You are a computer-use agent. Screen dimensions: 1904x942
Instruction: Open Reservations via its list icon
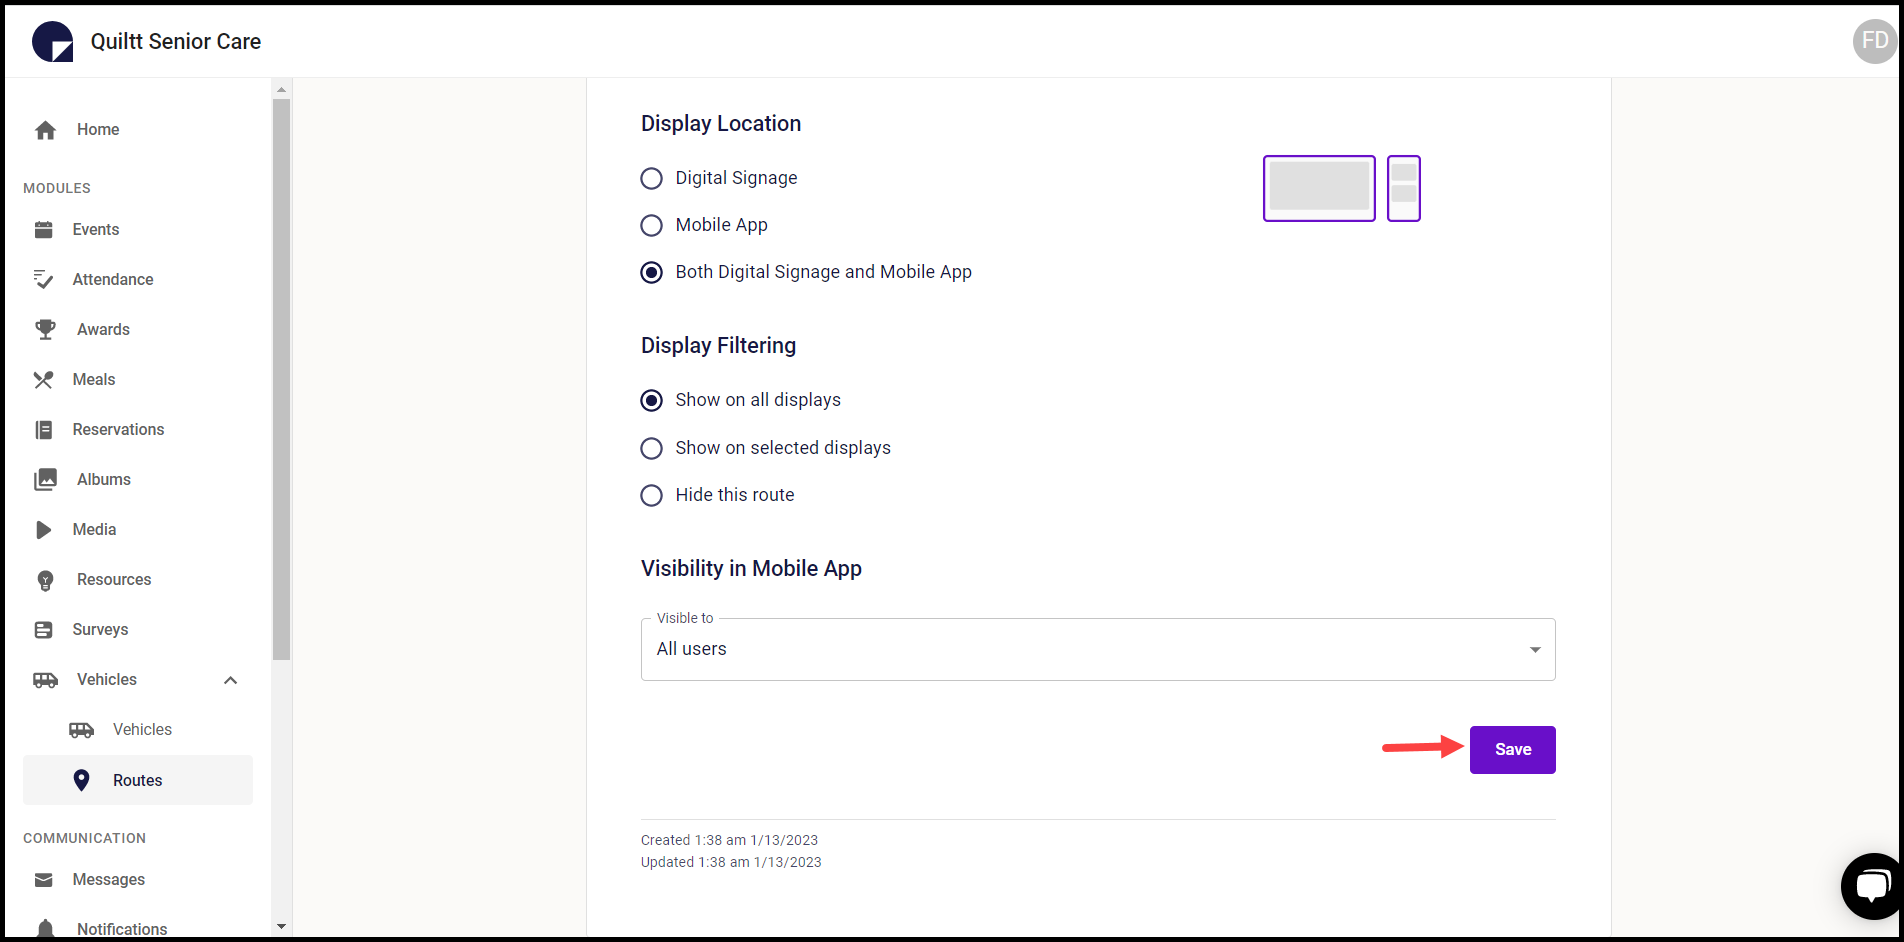point(45,429)
